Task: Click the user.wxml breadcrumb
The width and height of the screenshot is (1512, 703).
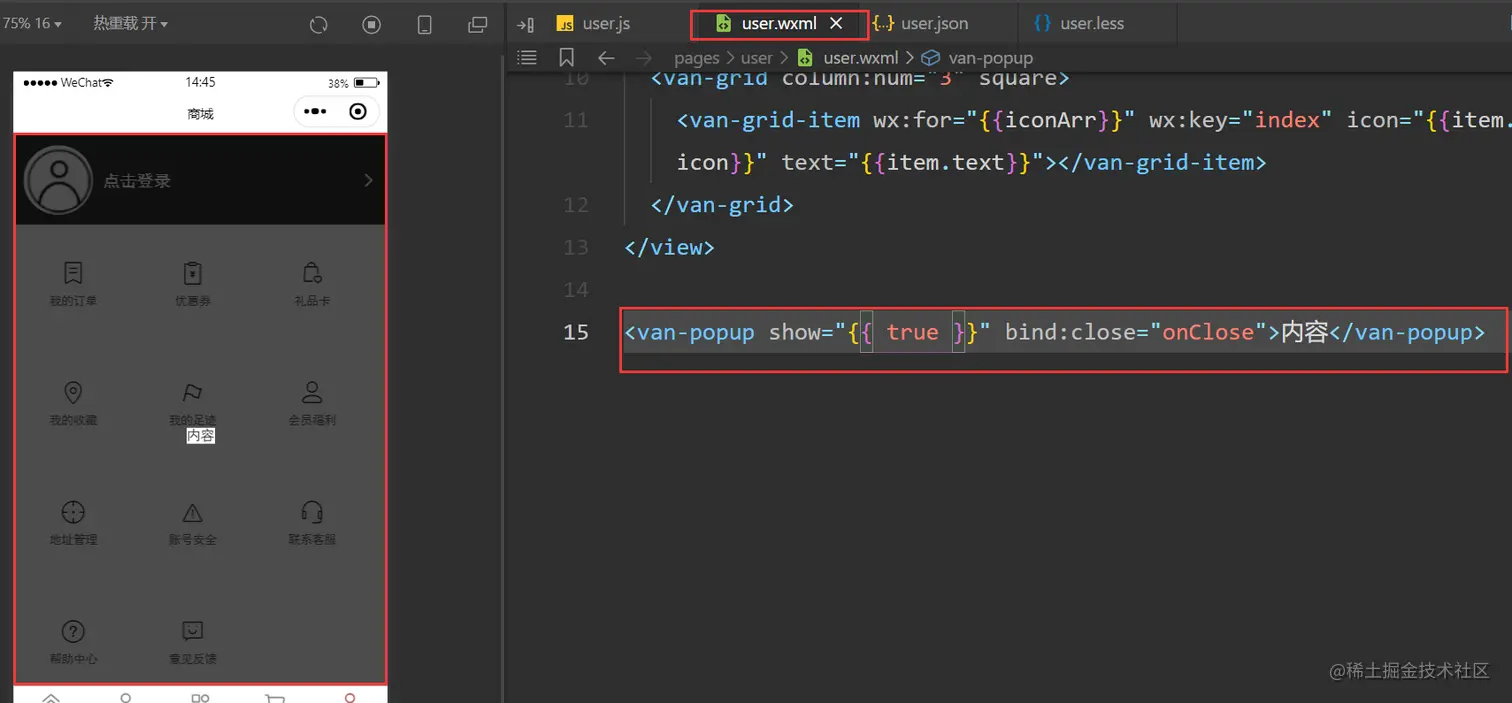Action: (848, 58)
